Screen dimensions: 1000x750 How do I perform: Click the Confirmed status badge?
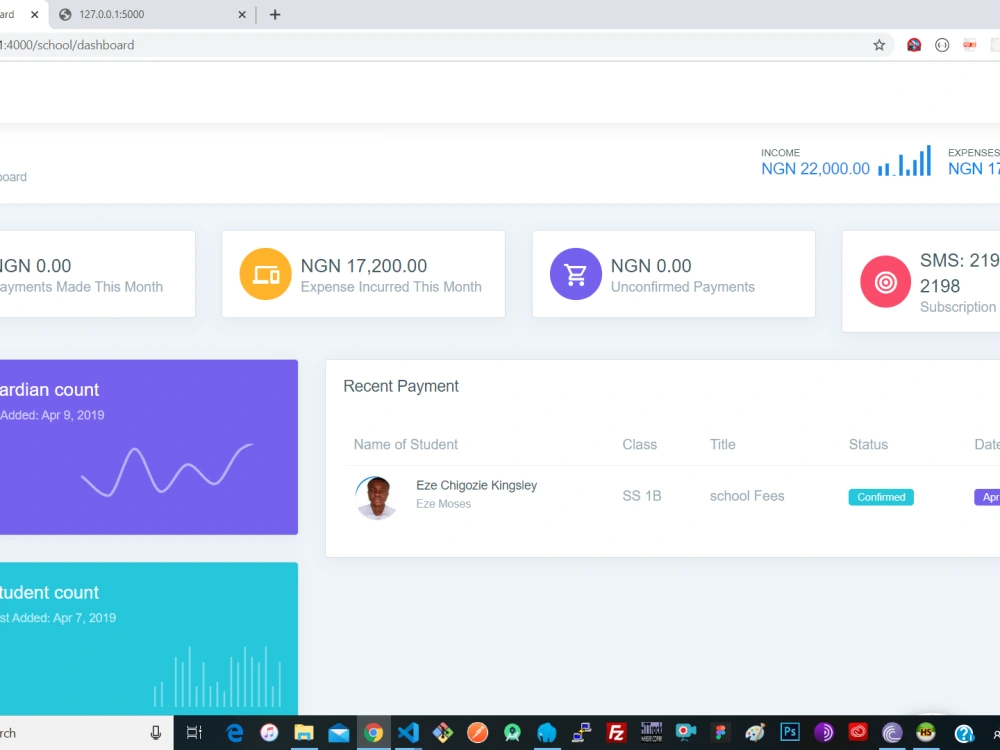pyautogui.click(x=881, y=497)
